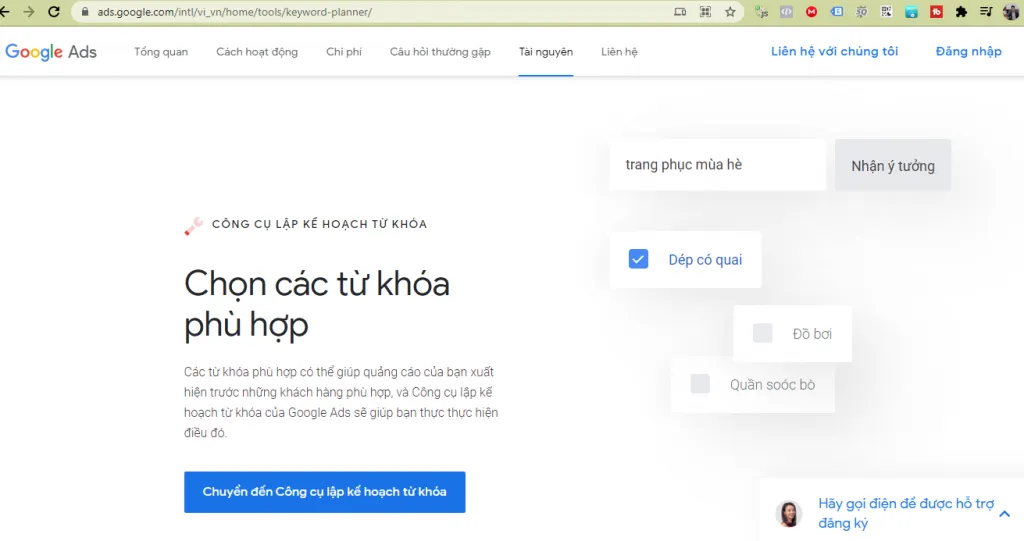
Task: Open the Cách hoạt động menu item
Action: (257, 52)
